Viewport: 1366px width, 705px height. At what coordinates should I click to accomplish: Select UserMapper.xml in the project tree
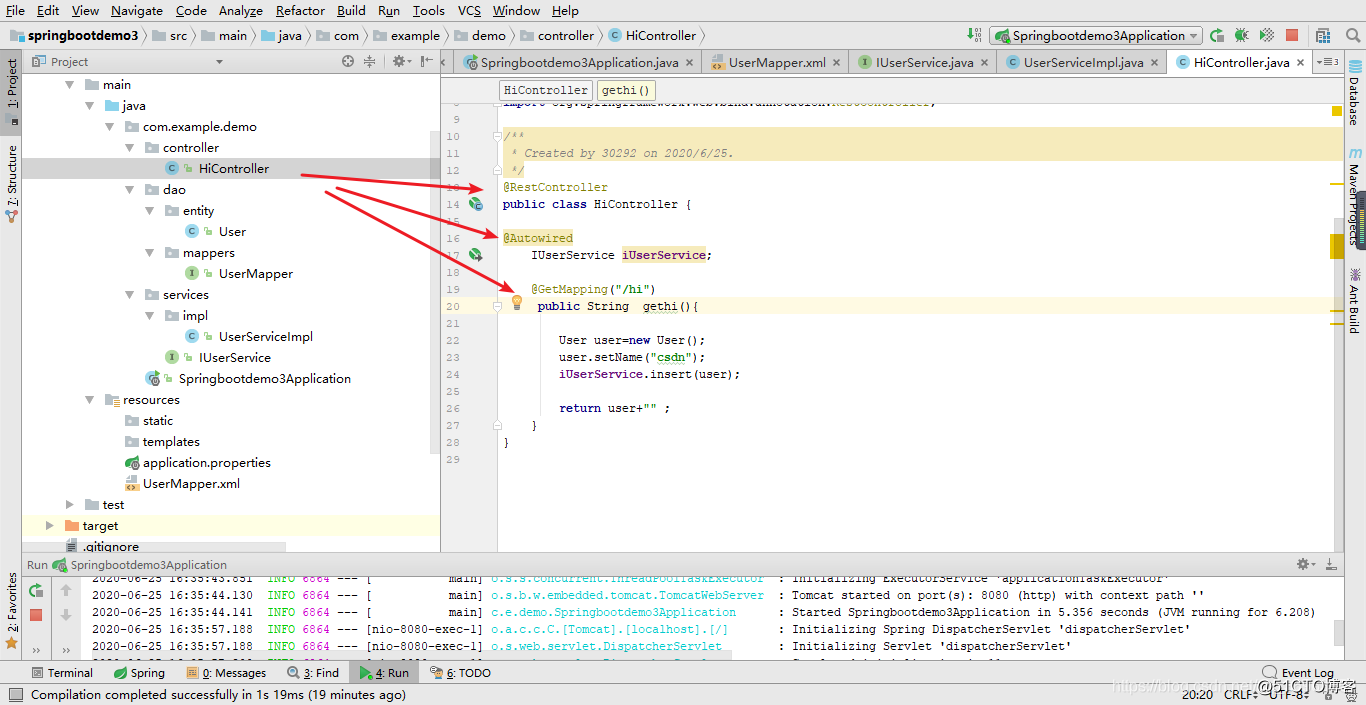pos(191,484)
